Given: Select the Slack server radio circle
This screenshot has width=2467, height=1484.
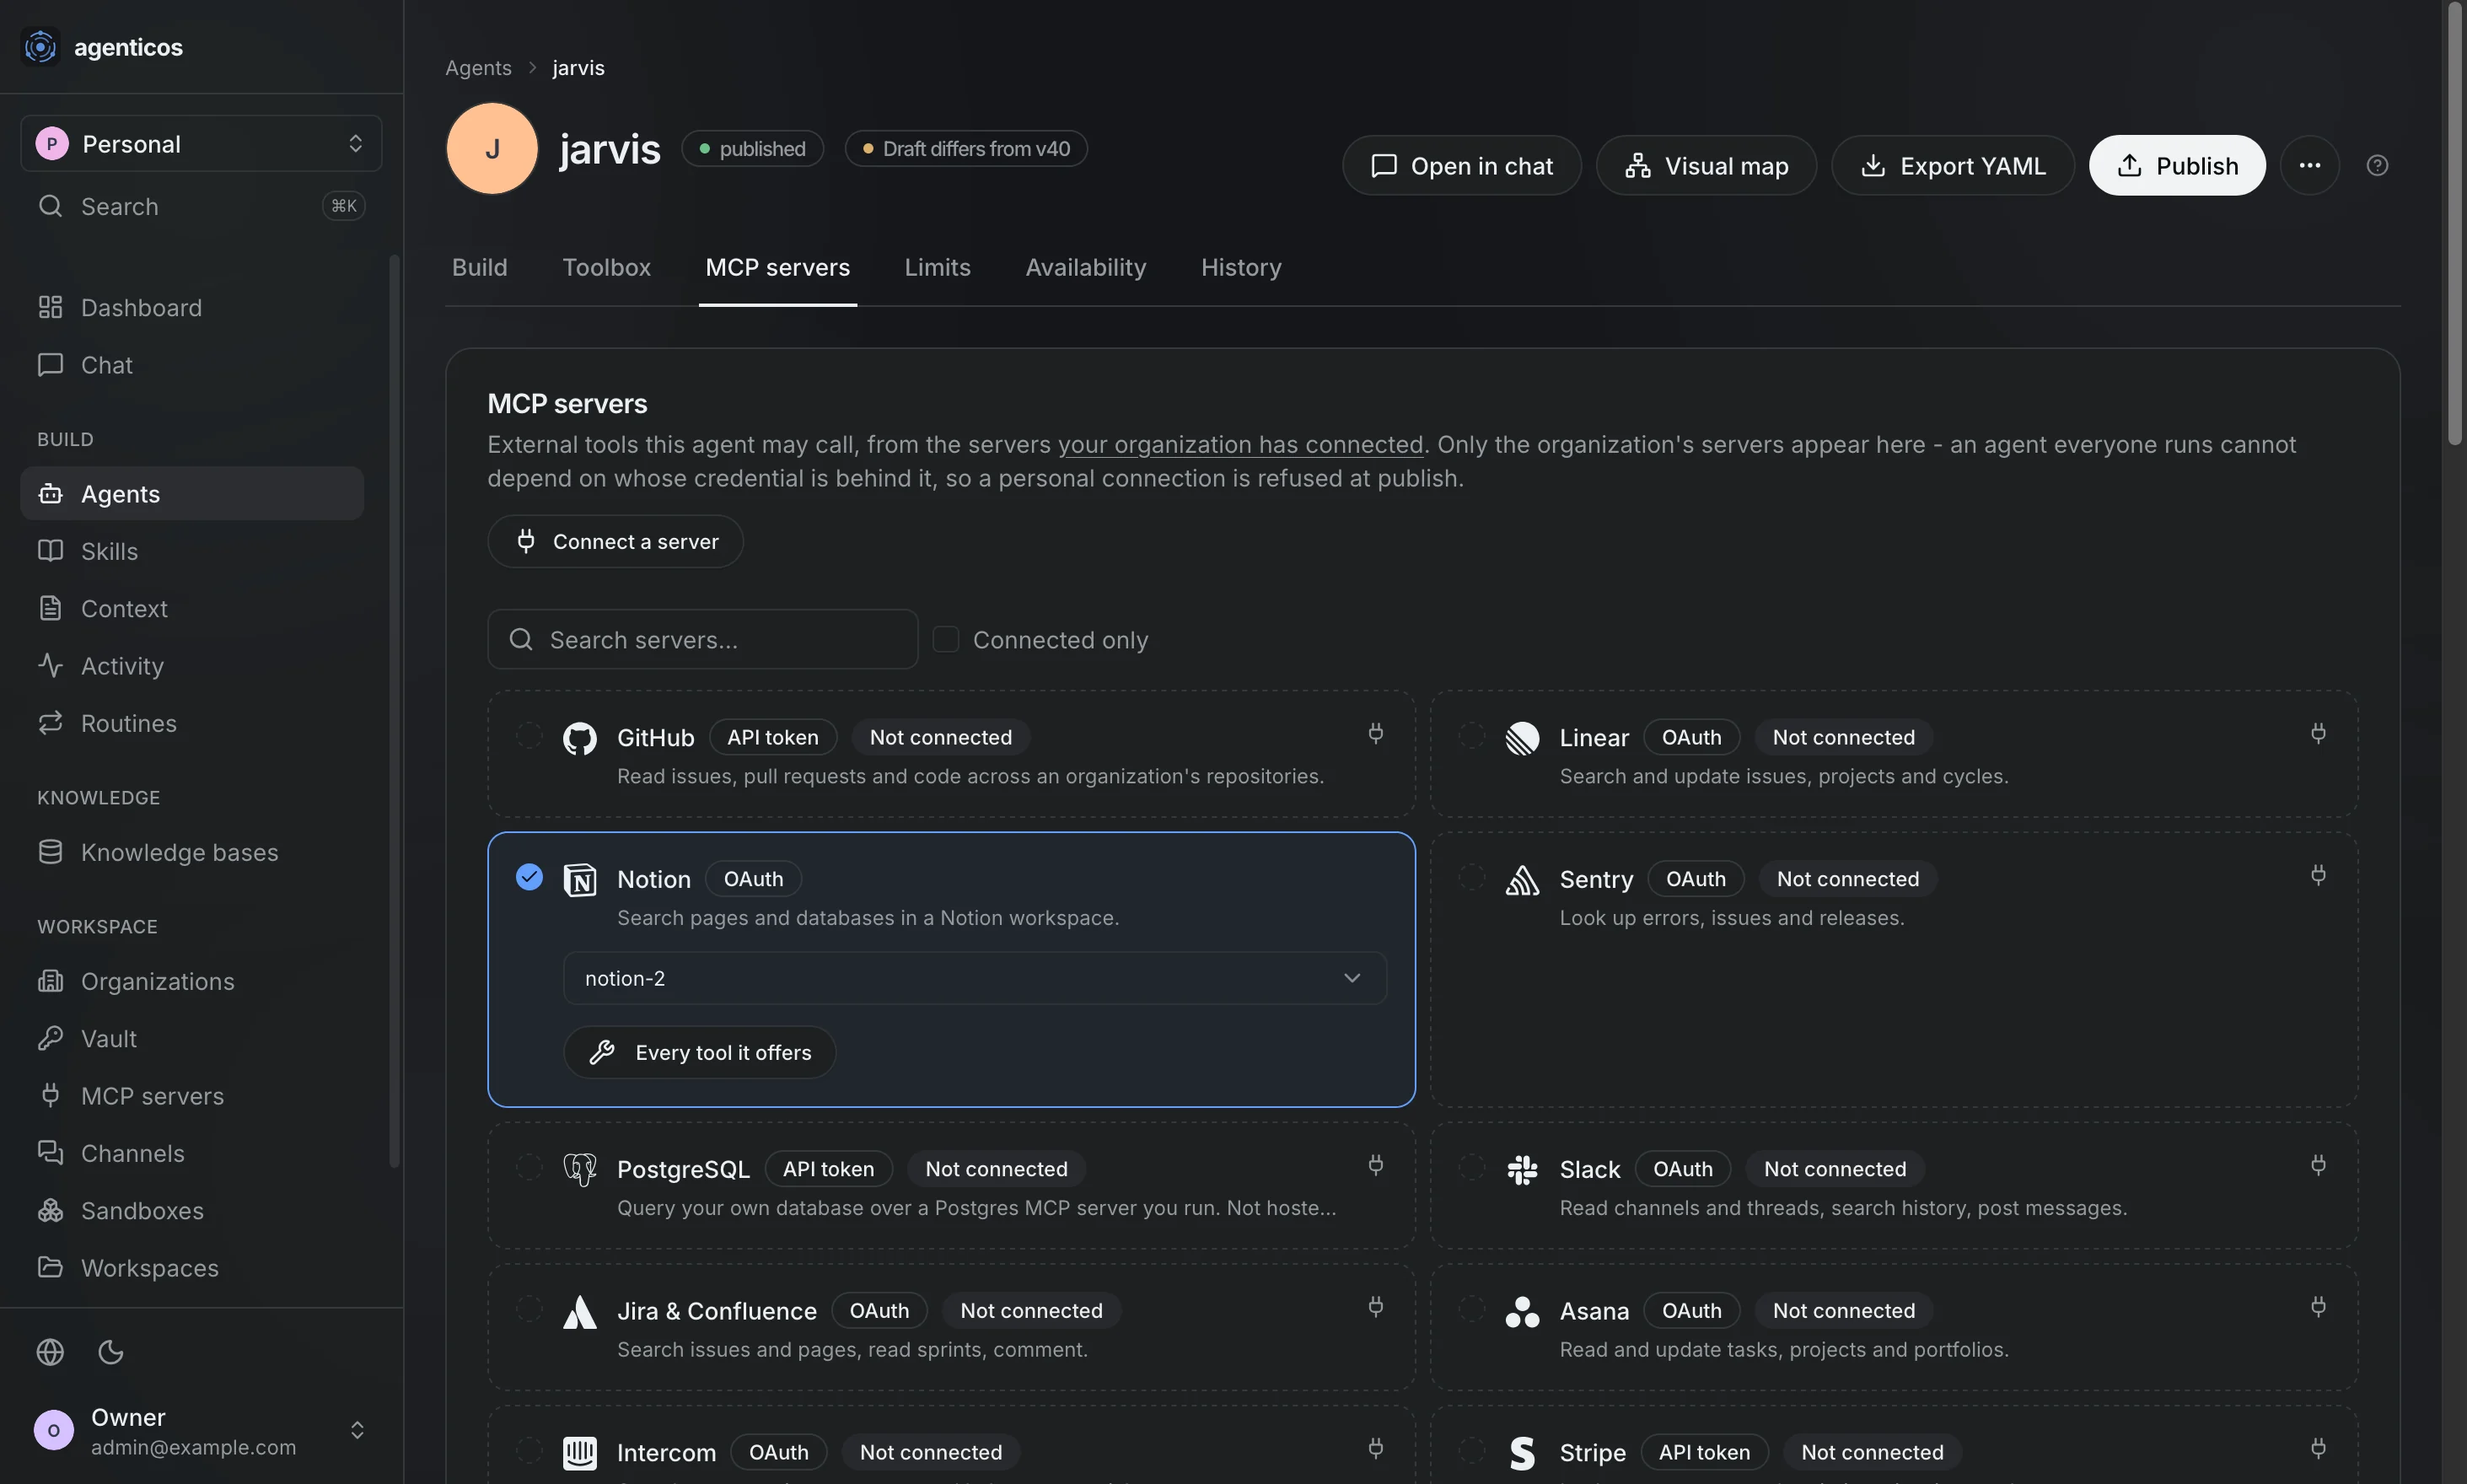Looking at the screenshot, I should pos(1471,1166).
